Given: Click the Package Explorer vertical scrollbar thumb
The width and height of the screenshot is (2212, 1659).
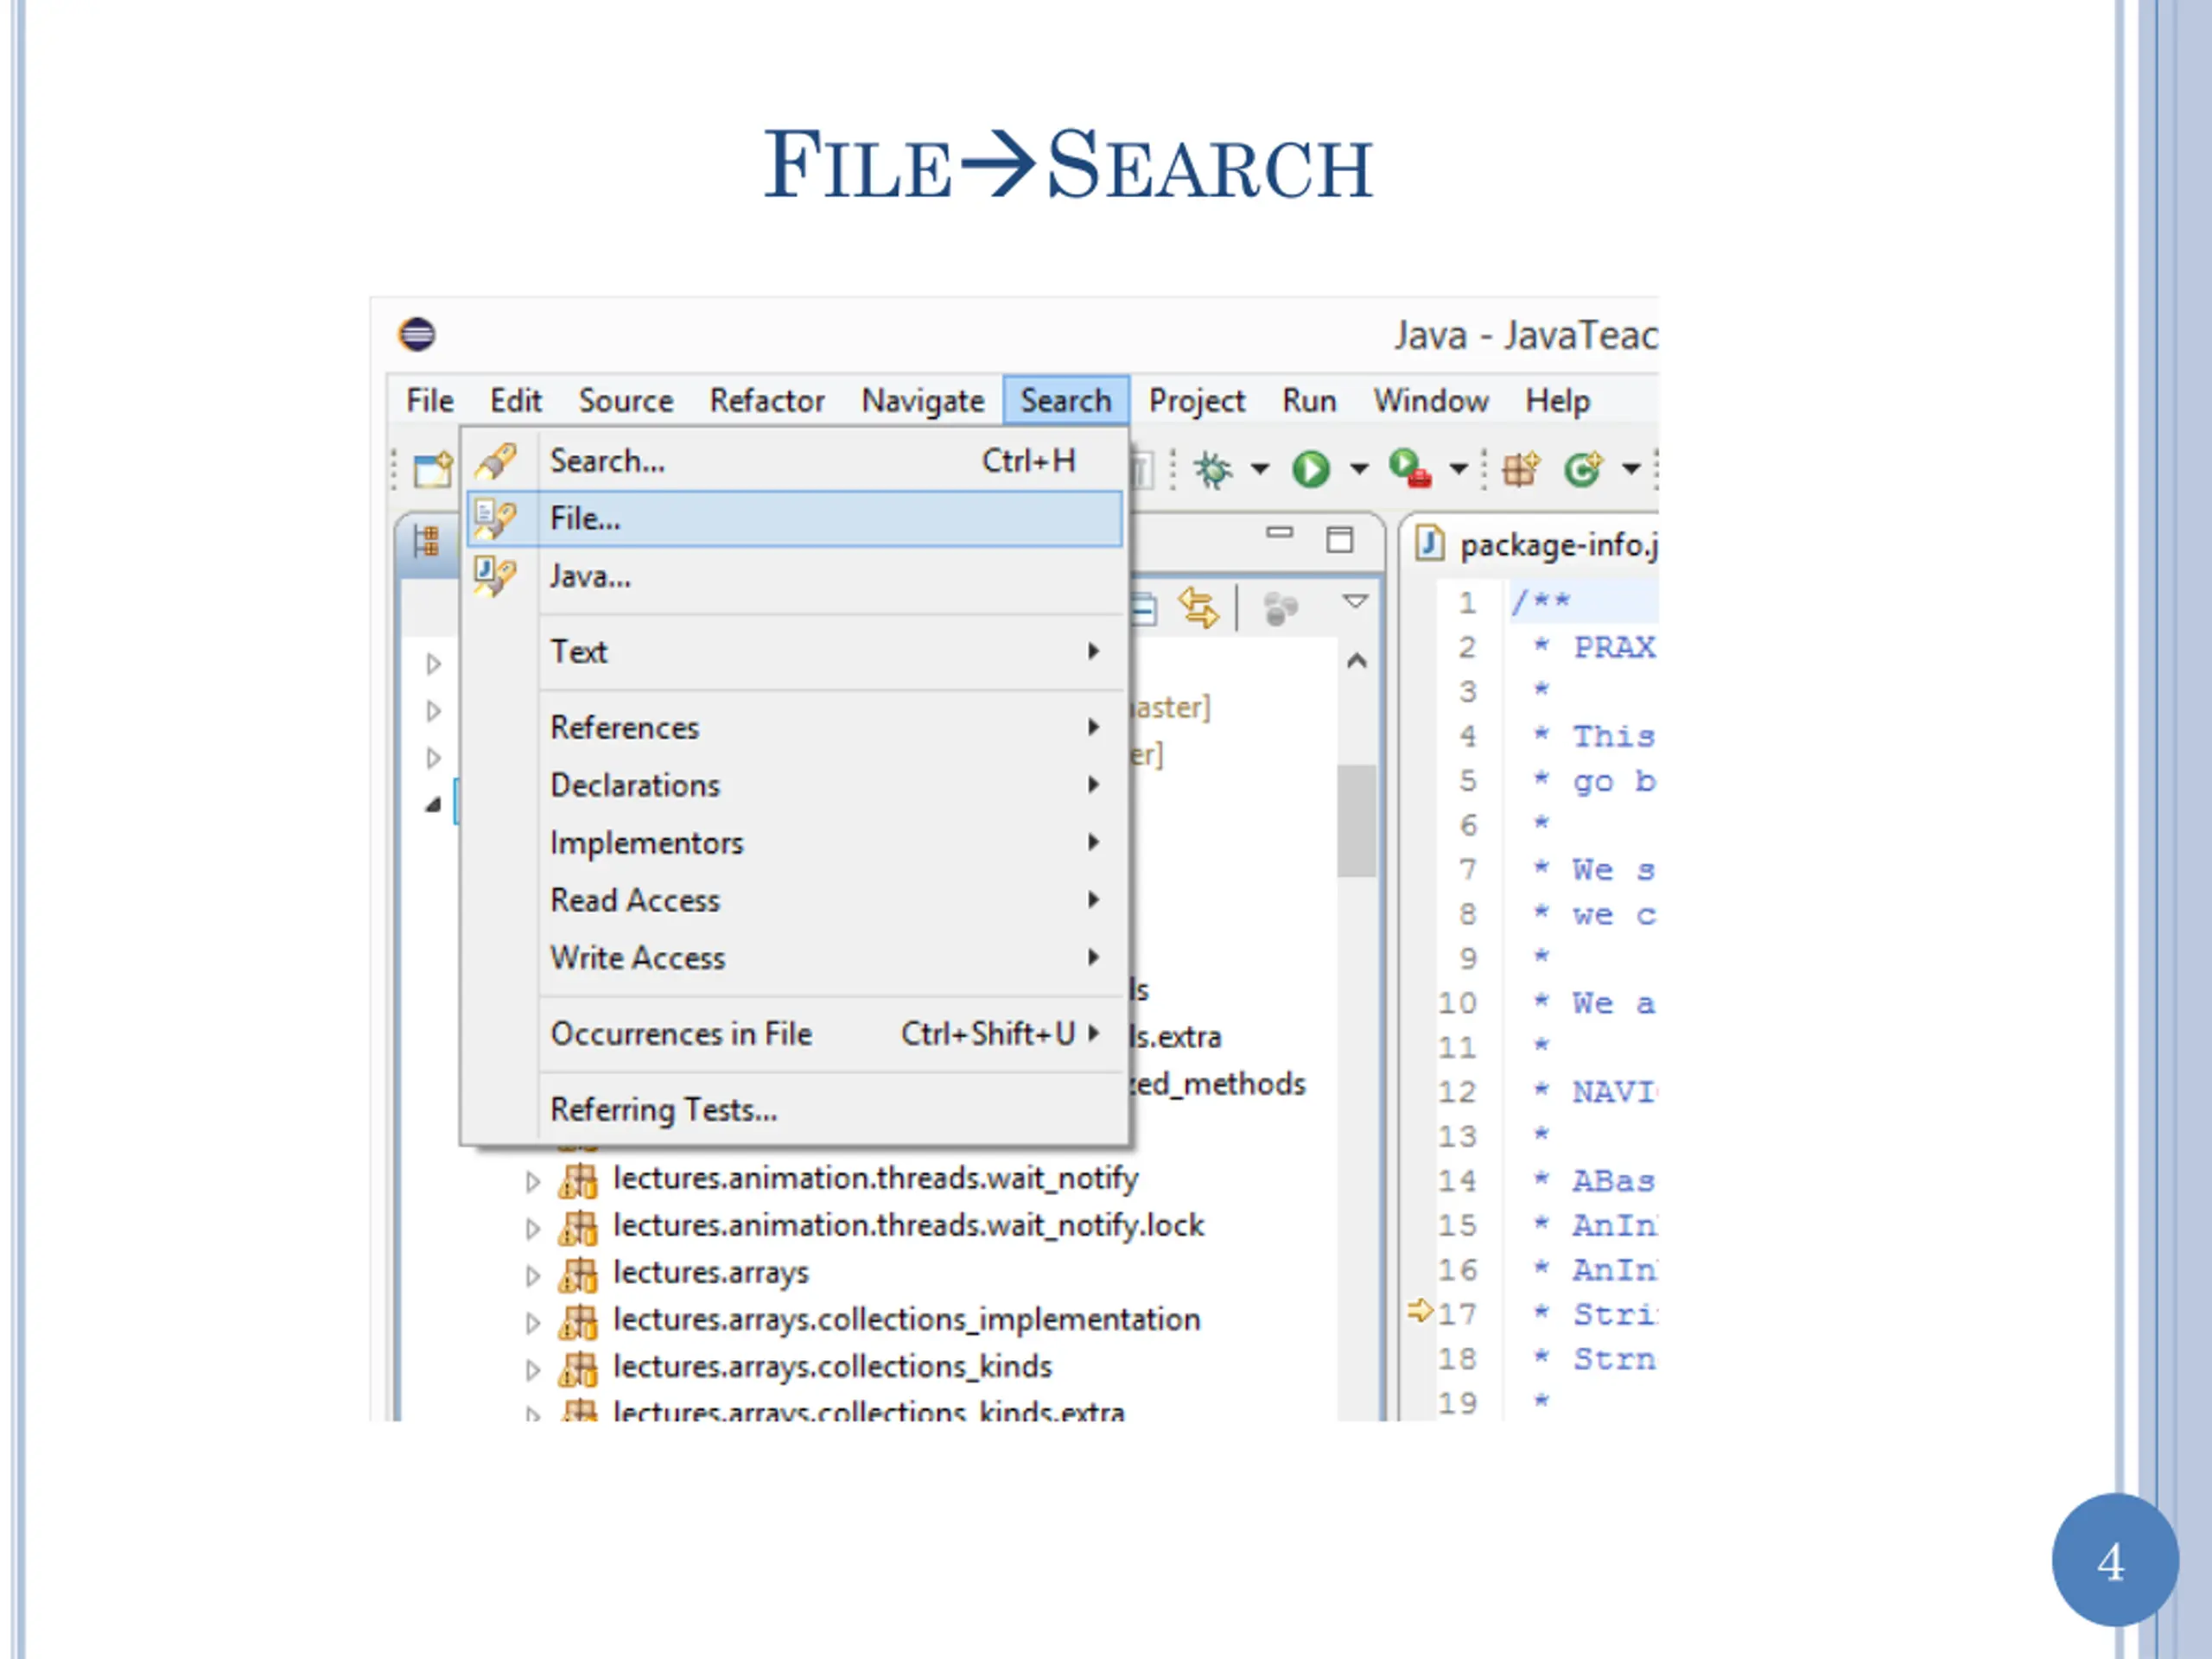Looking at the screenshot, I should click(x=1357, y=821).
